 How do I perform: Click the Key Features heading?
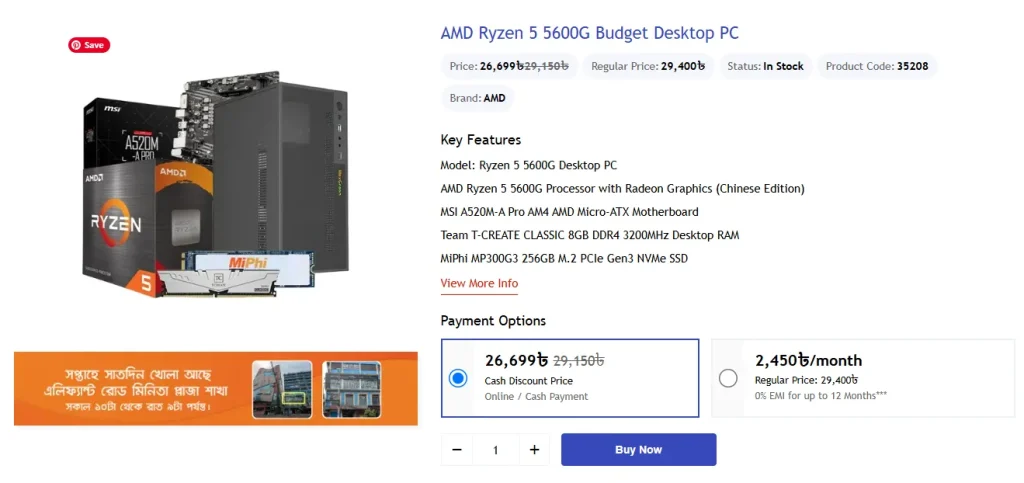481,140
